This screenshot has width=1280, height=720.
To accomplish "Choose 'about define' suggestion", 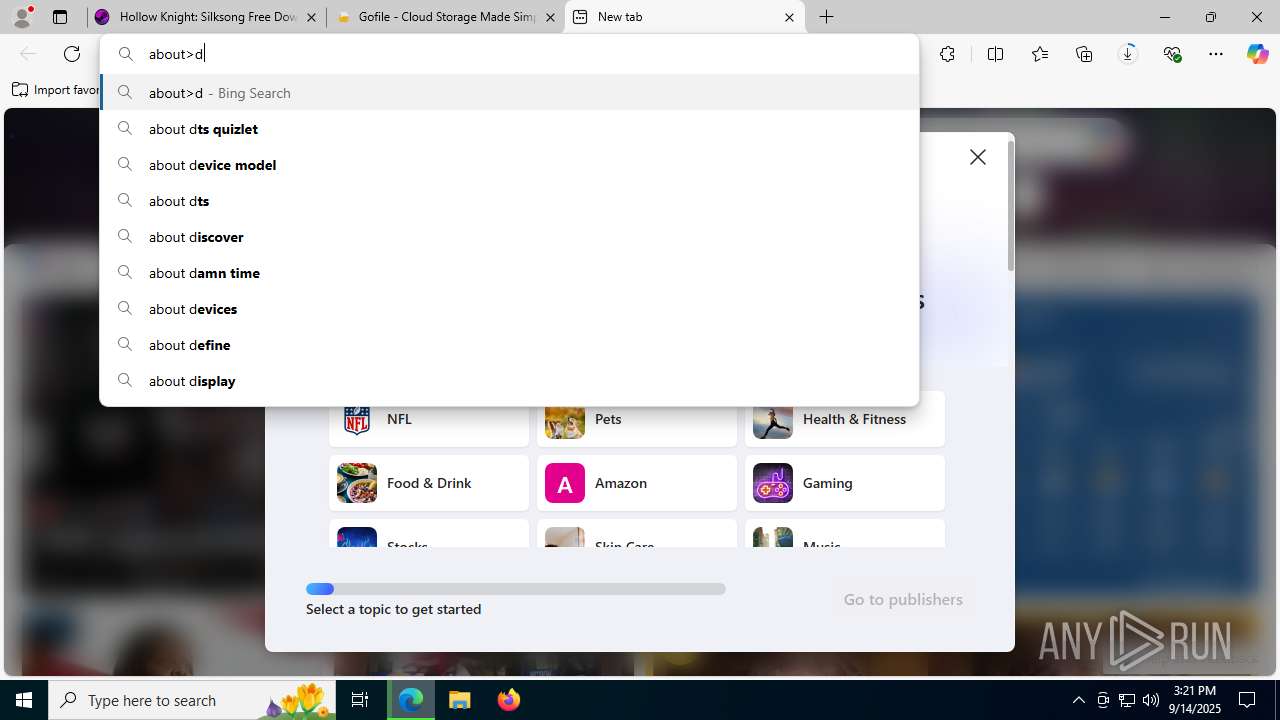I will (510, 345).
